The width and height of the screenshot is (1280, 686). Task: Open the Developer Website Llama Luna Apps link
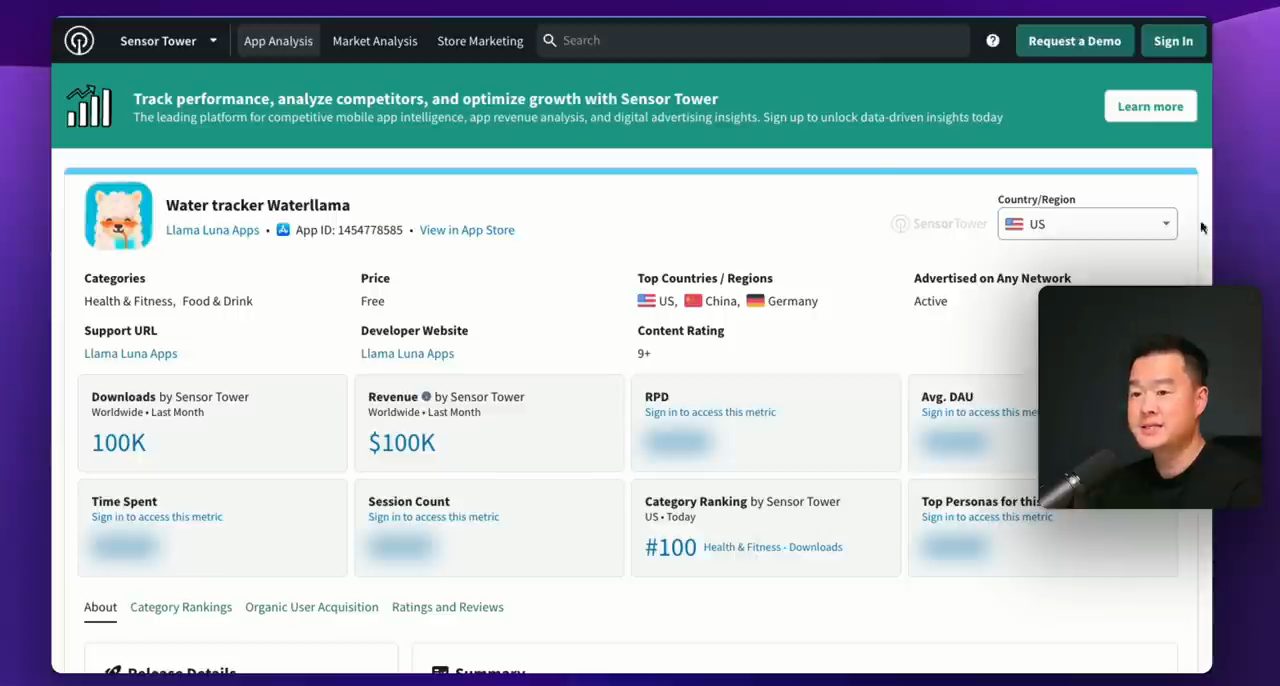coord(407,353)
